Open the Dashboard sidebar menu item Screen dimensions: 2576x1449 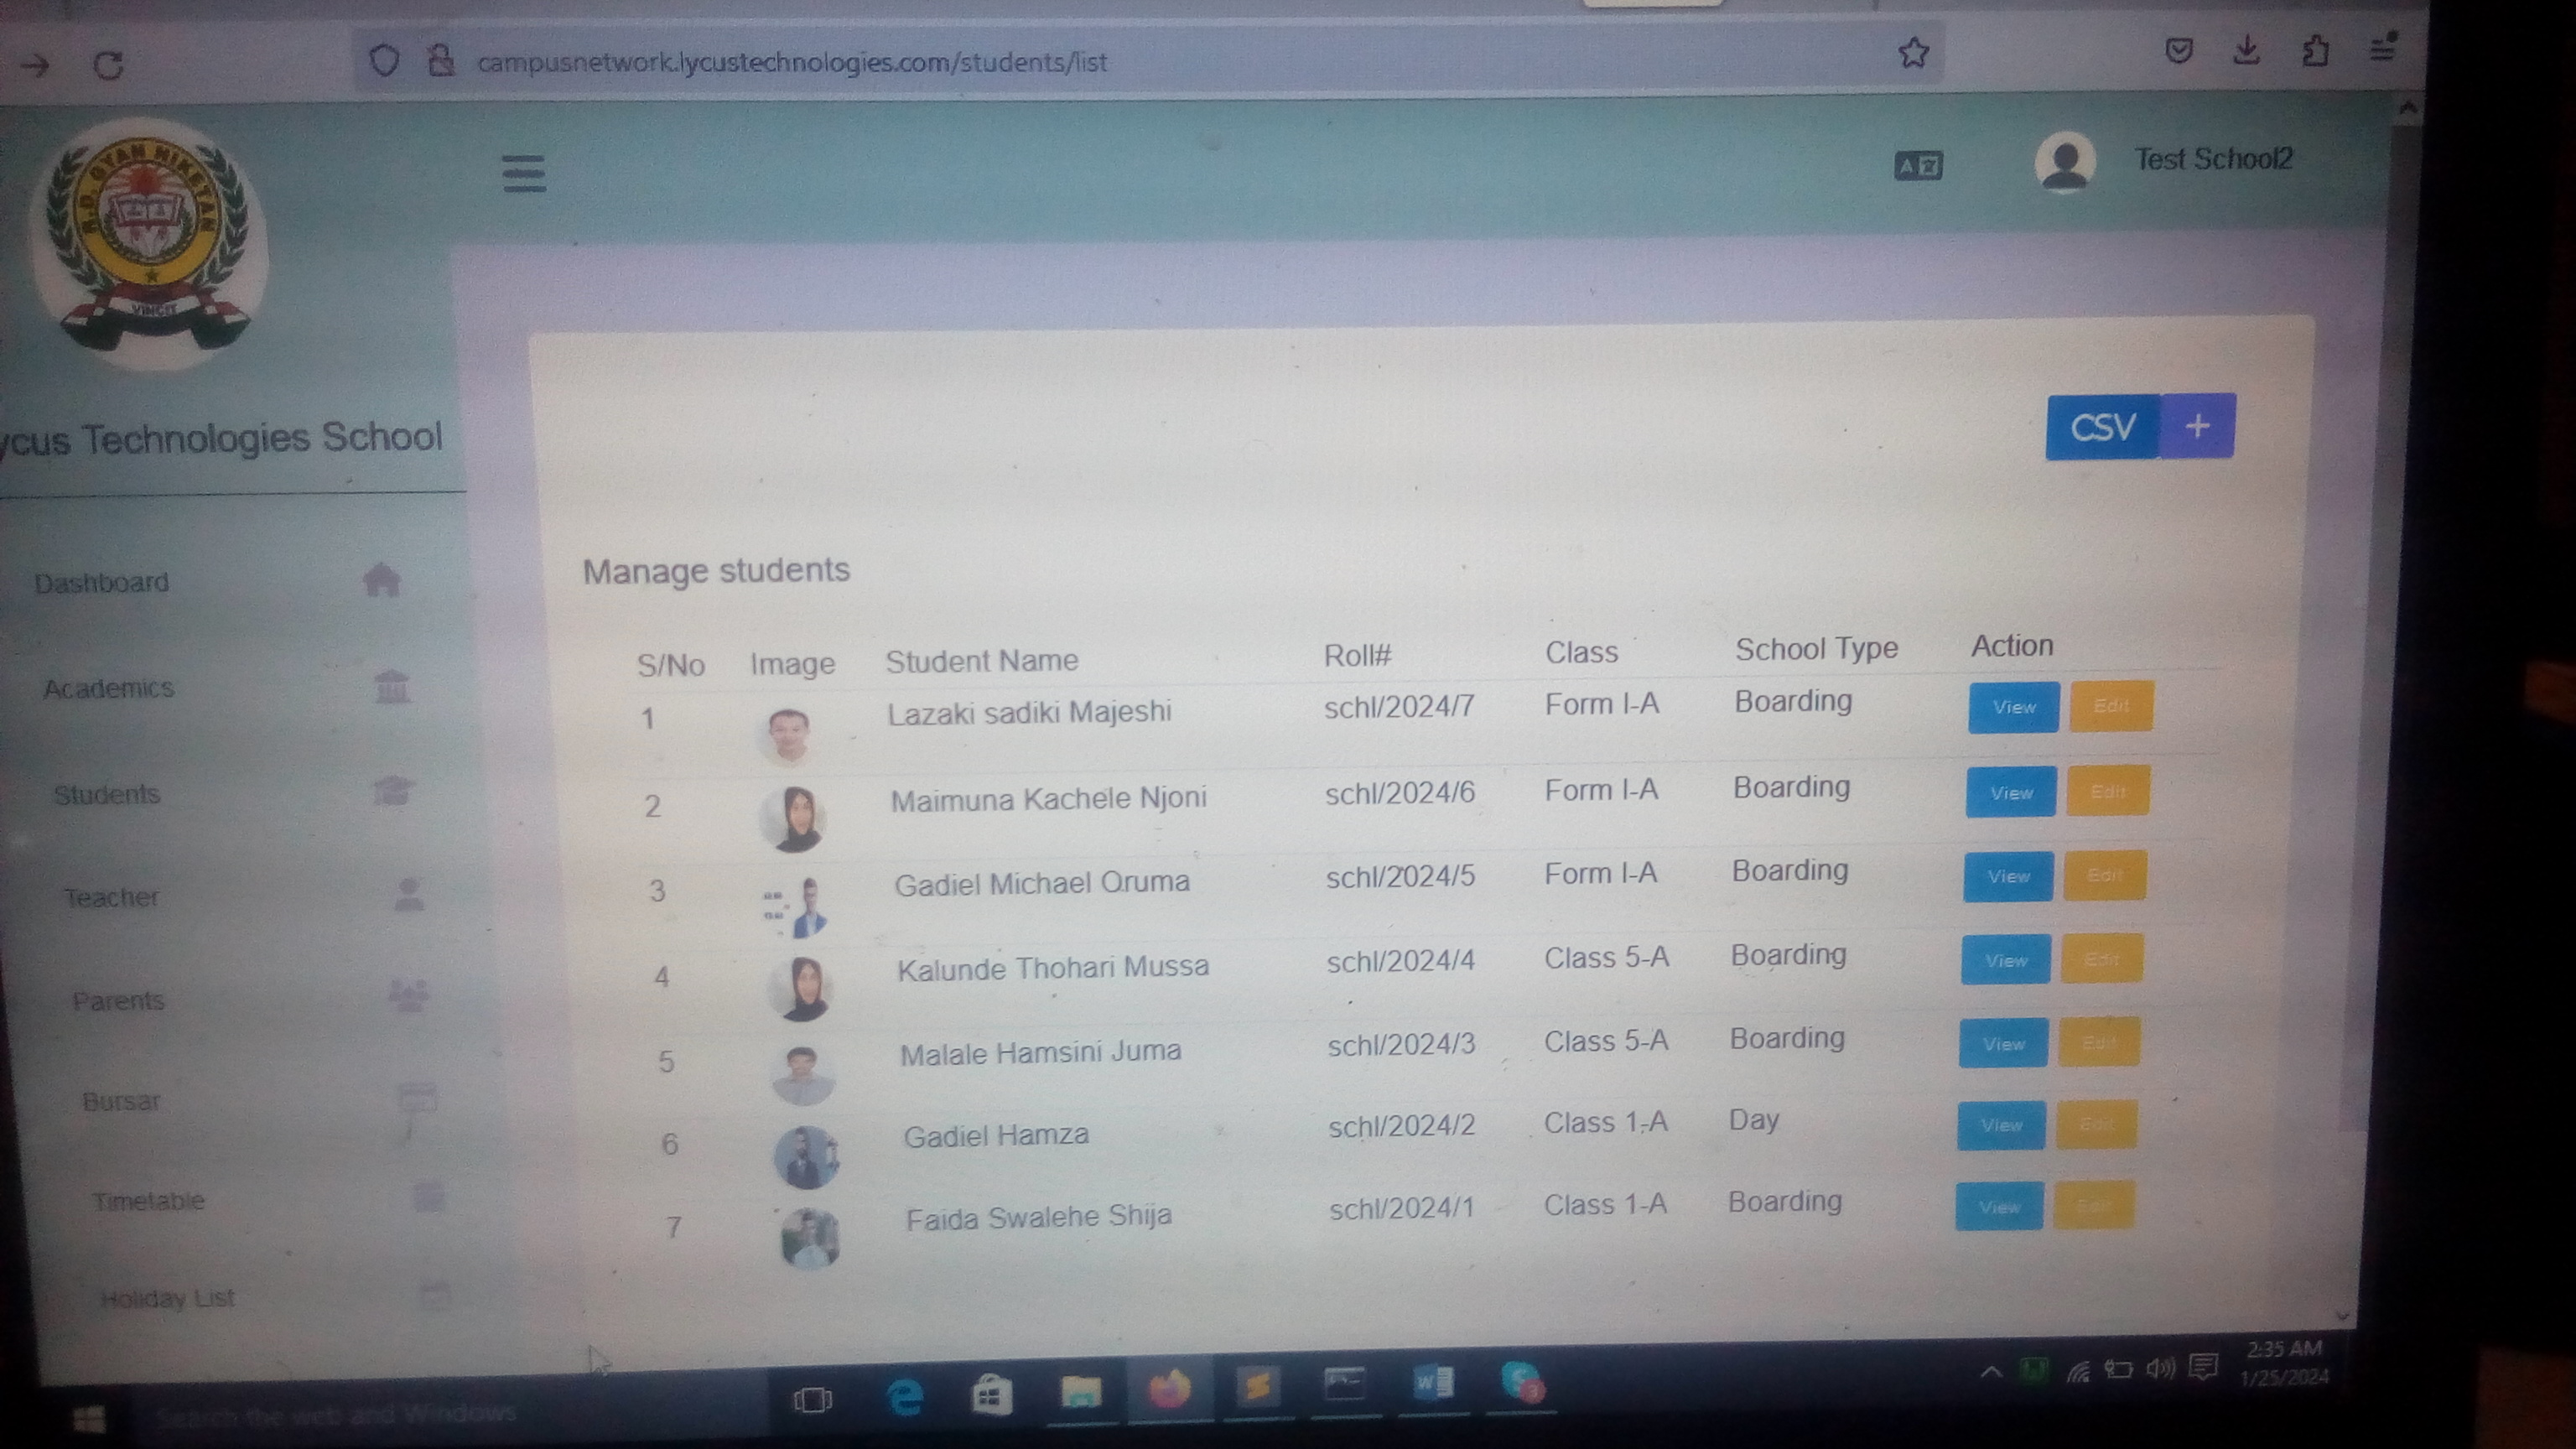102,583
